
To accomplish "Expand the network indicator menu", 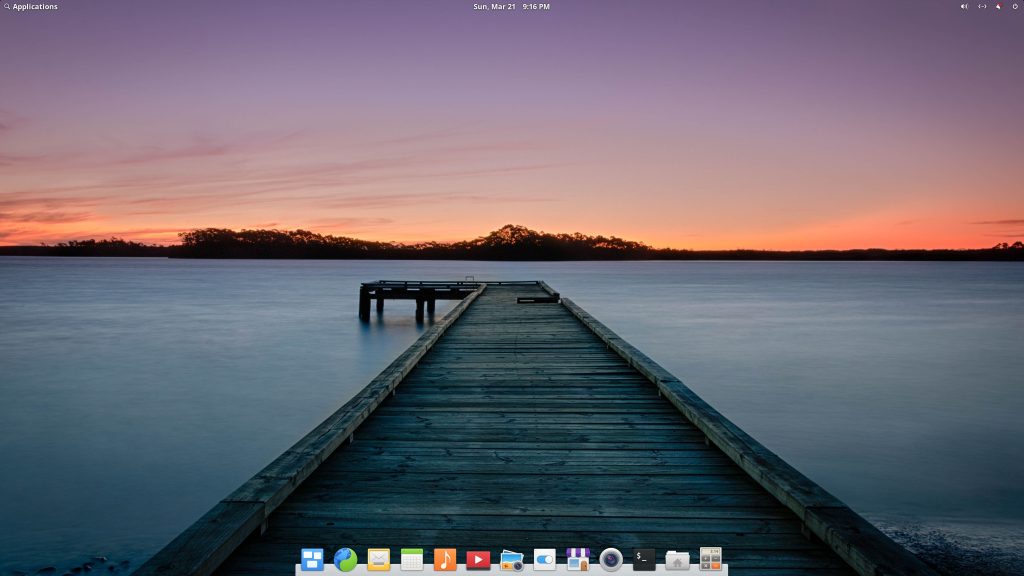I will pos(982,7).
